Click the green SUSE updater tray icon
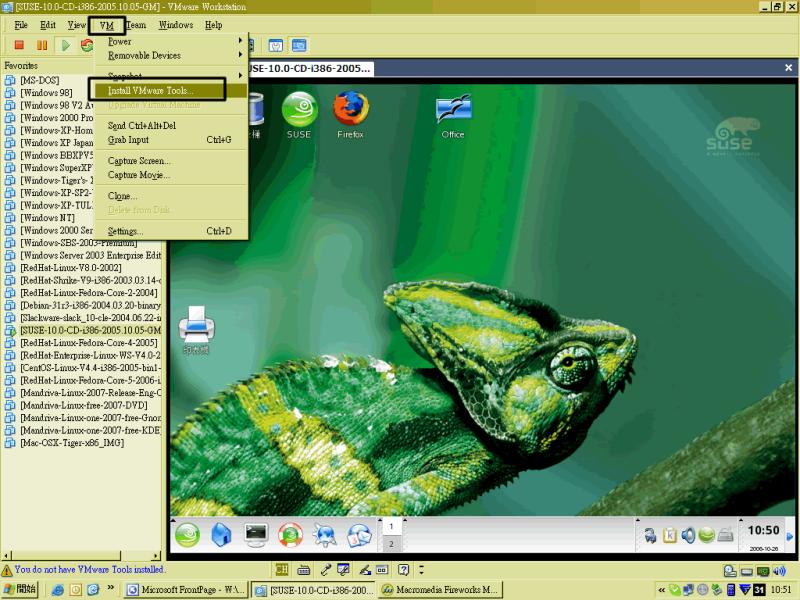This screenshot has height=600, width=800. click(x=706, y=535)
